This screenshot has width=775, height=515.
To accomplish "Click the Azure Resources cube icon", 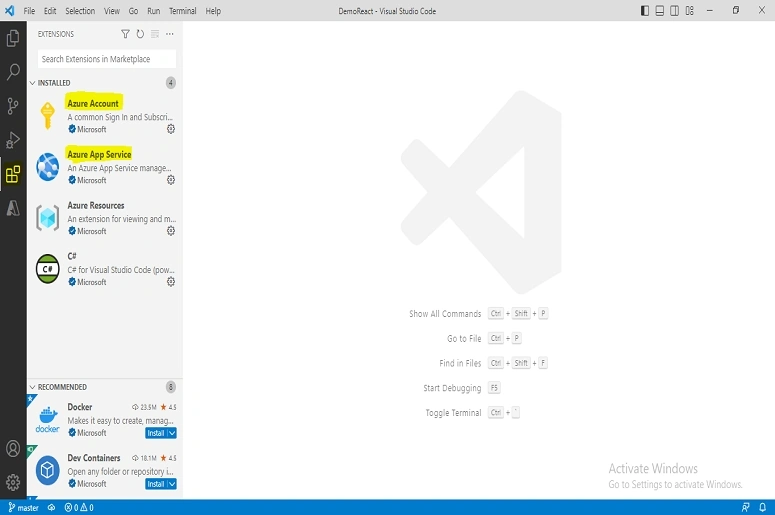I will tap(47, 218).
